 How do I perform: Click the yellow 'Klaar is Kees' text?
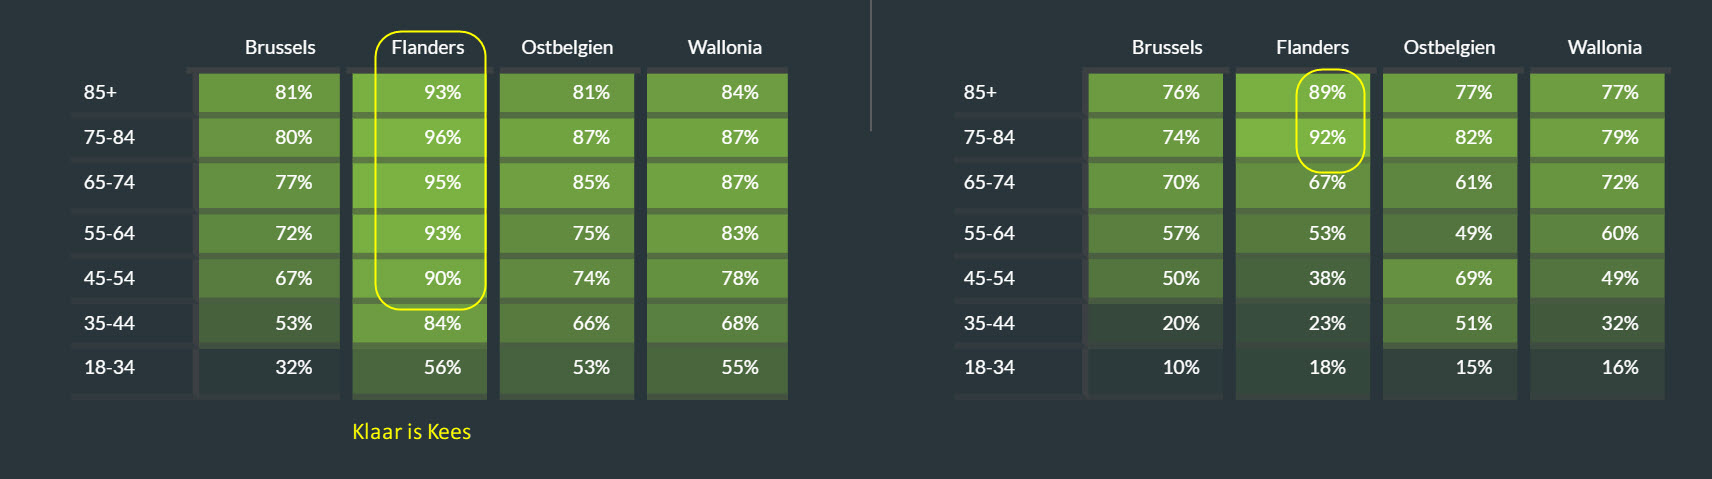coord(411,432)
